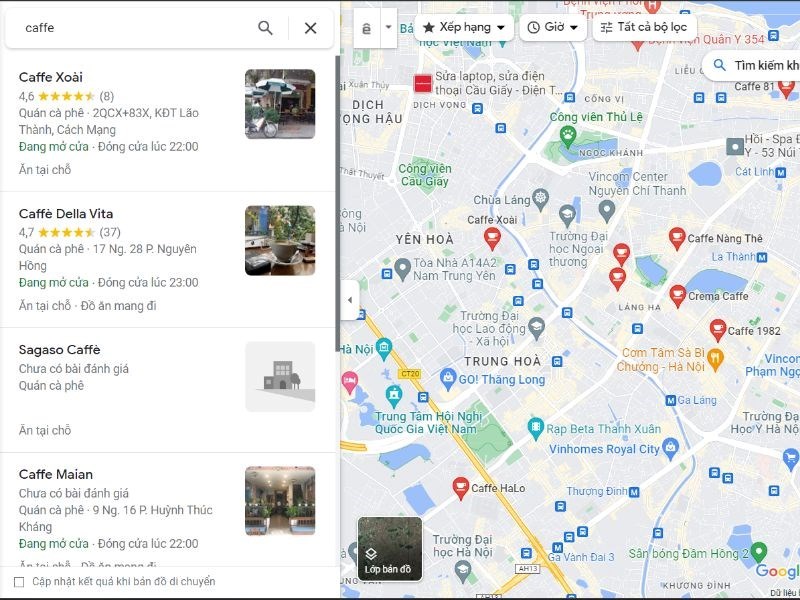Open the Caffe Xoài result title
The width and height of the screenshot is (800, 600).
point(51,77)
